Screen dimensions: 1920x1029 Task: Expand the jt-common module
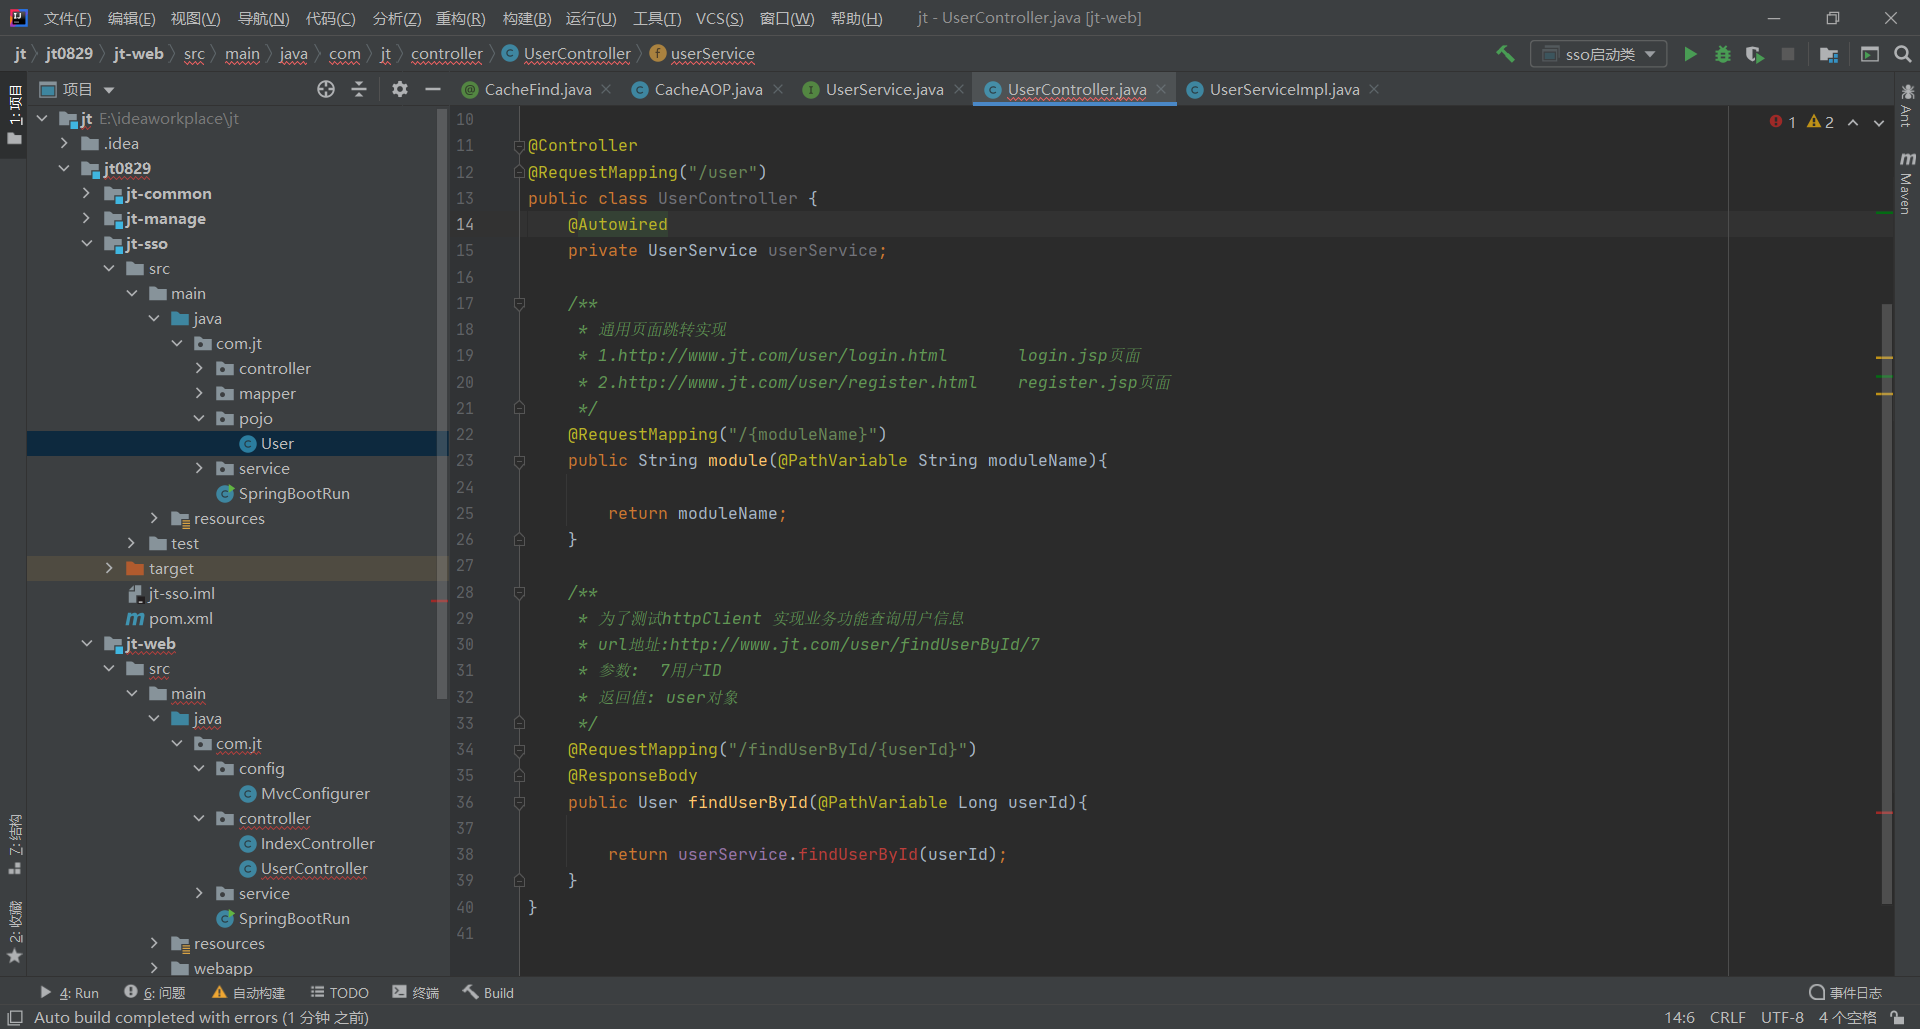coord(87,193)
